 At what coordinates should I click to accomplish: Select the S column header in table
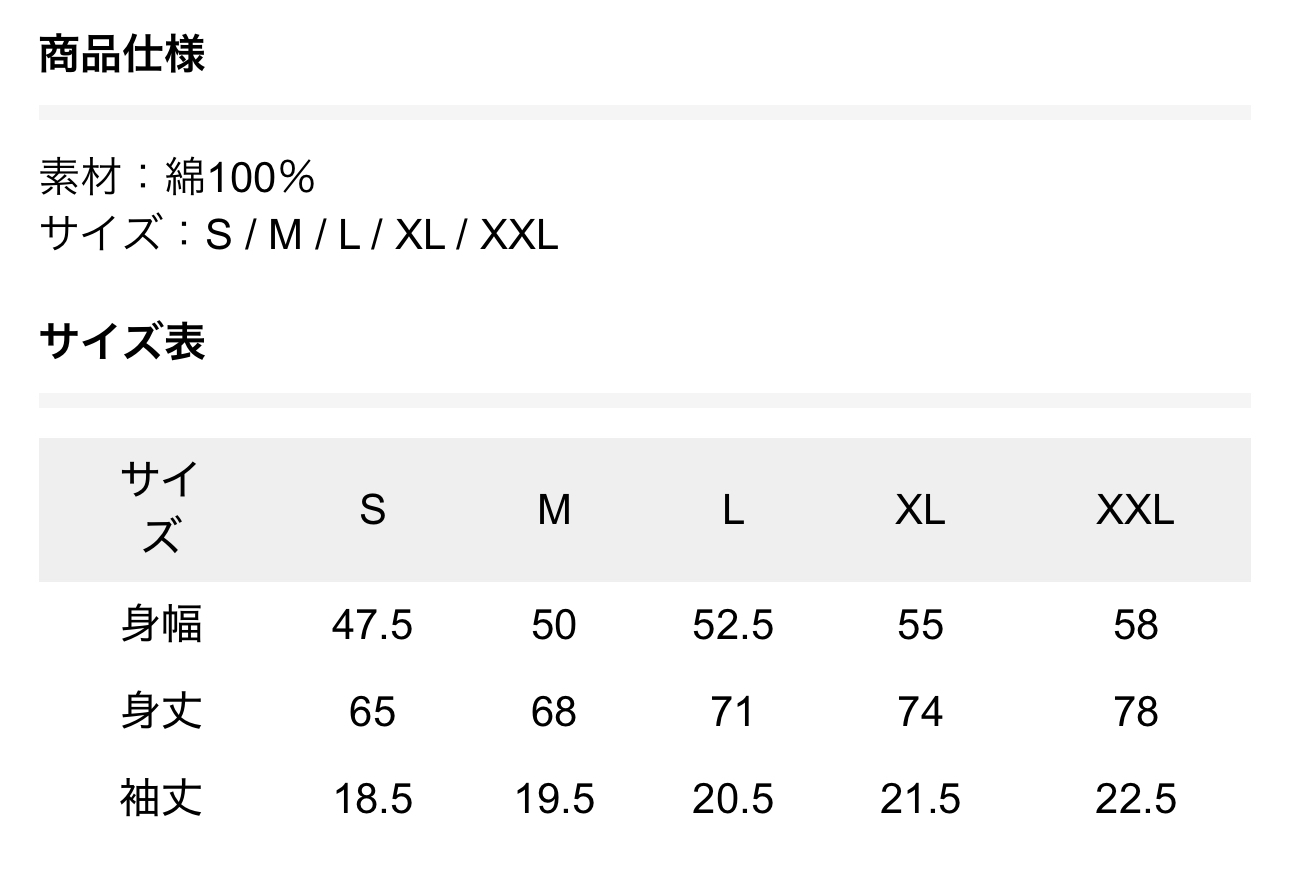click(372, 510)
